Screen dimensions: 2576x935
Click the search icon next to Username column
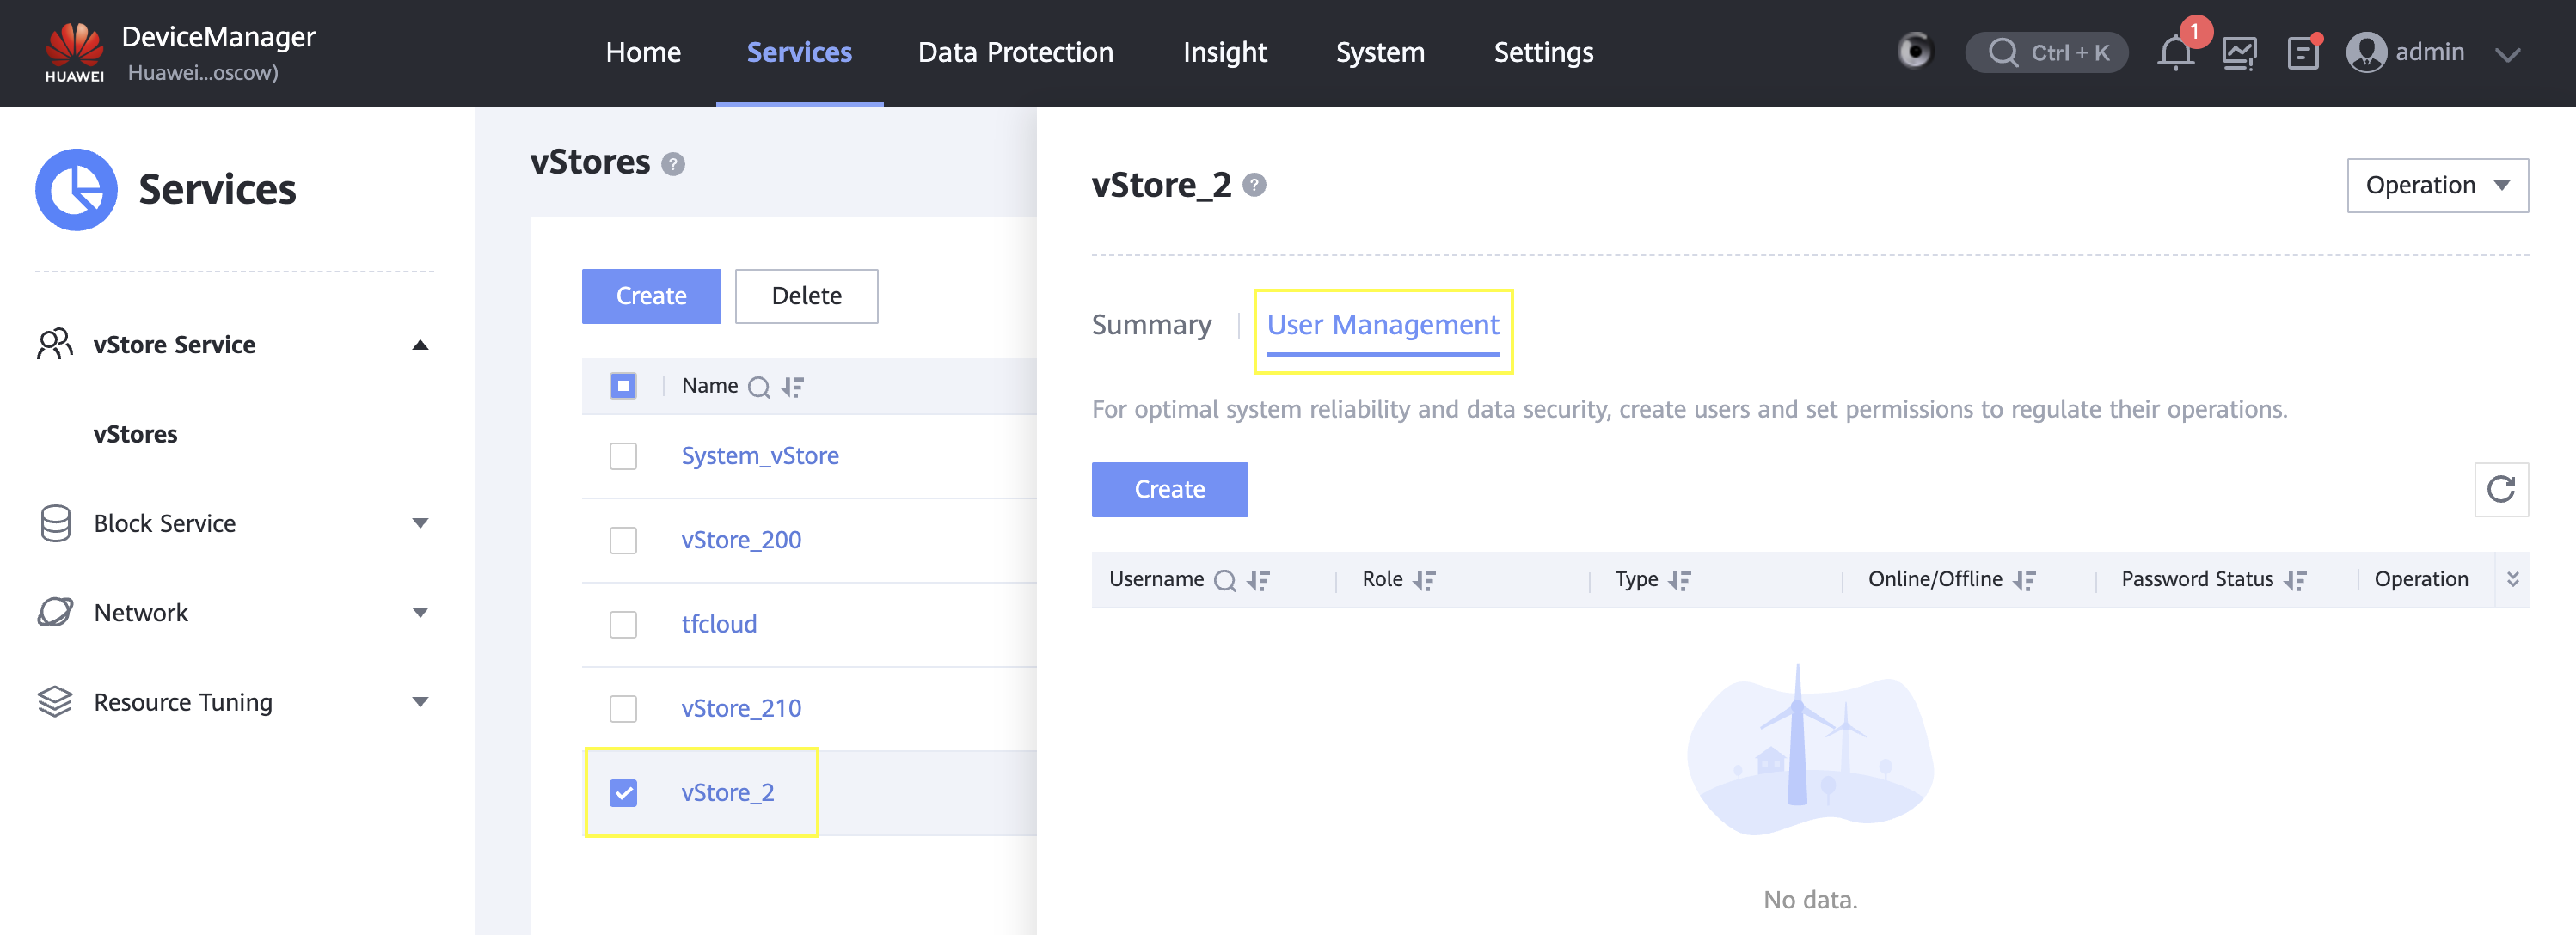point(1224,580)
